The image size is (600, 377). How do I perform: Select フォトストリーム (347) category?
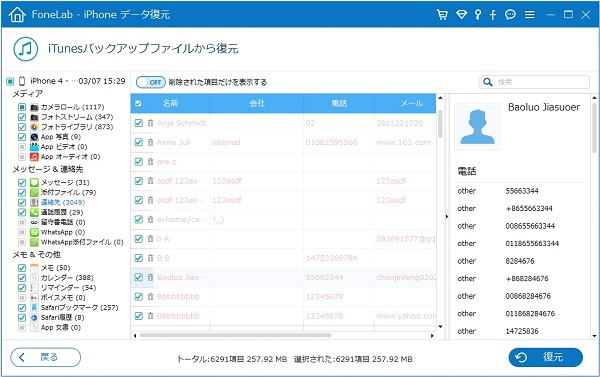click(x=77, y=117)
